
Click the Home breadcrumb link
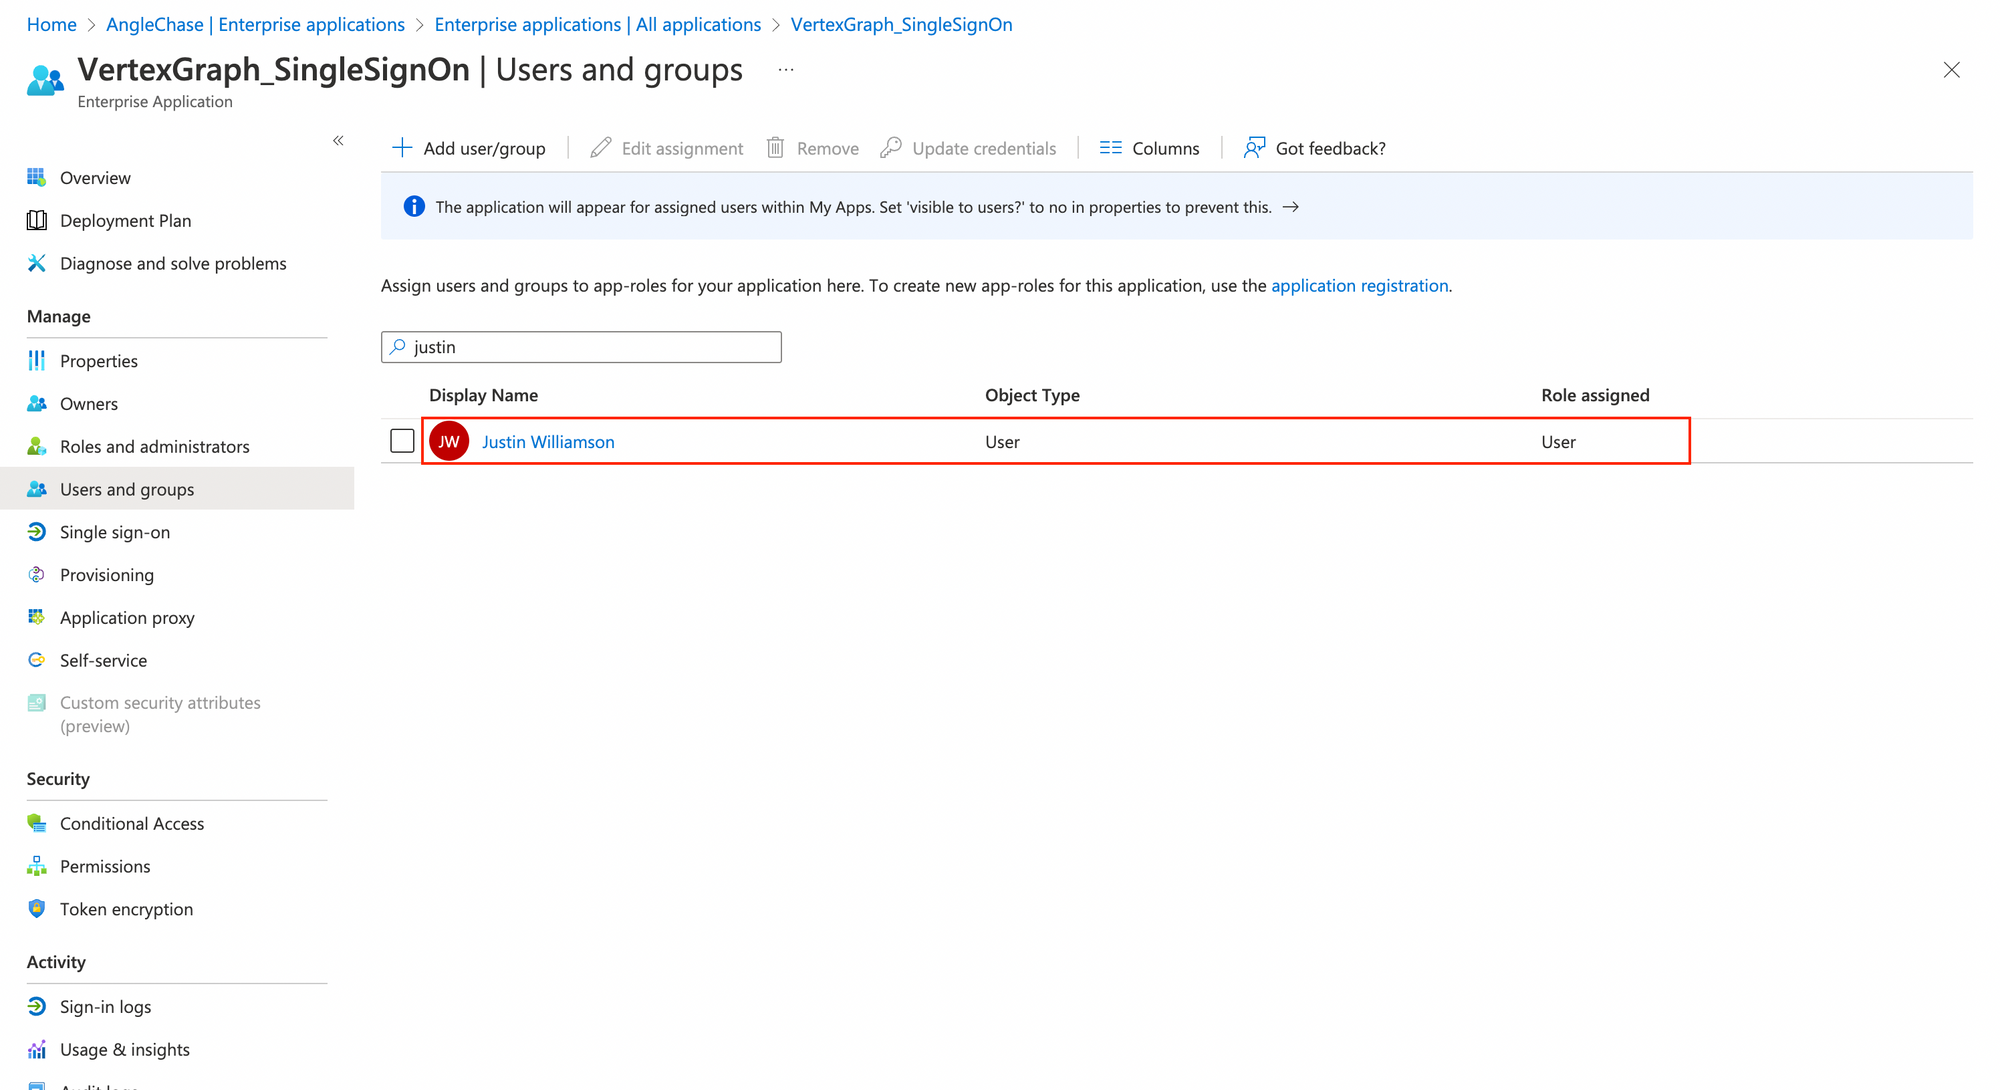[x=52, y=24]
